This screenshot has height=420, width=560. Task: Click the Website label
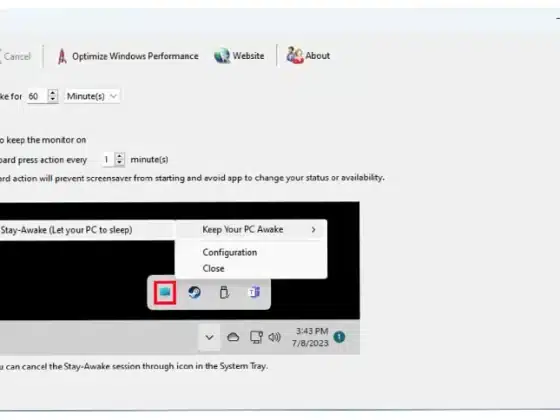point(248,56)
